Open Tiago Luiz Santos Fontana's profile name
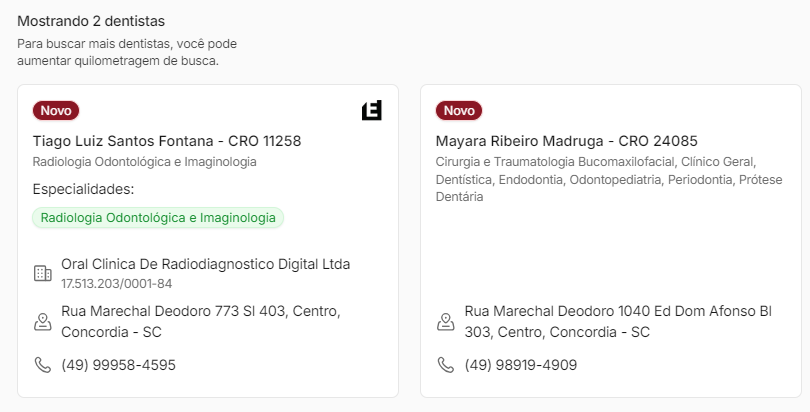The height and width of the screenshot is (412, 810). [x=167, y=141]
